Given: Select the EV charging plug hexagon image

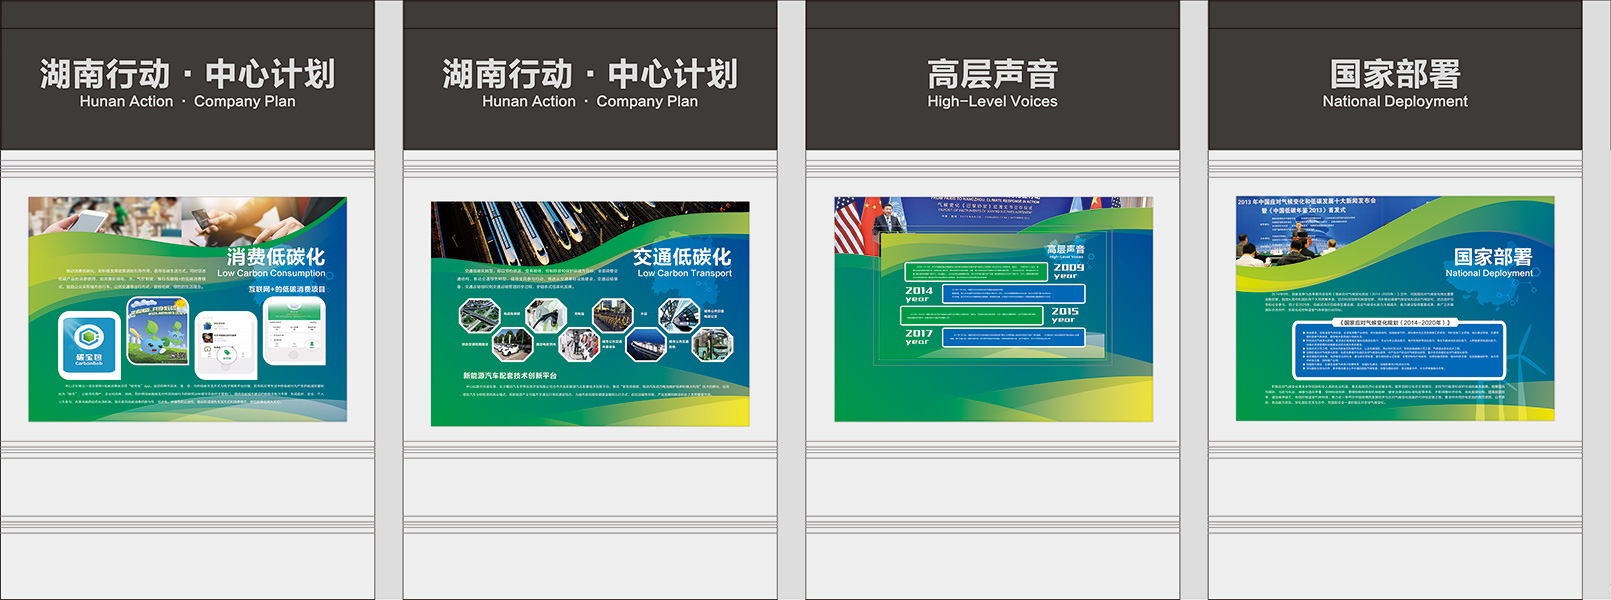Looking at the screenshot, I should 546,315.
